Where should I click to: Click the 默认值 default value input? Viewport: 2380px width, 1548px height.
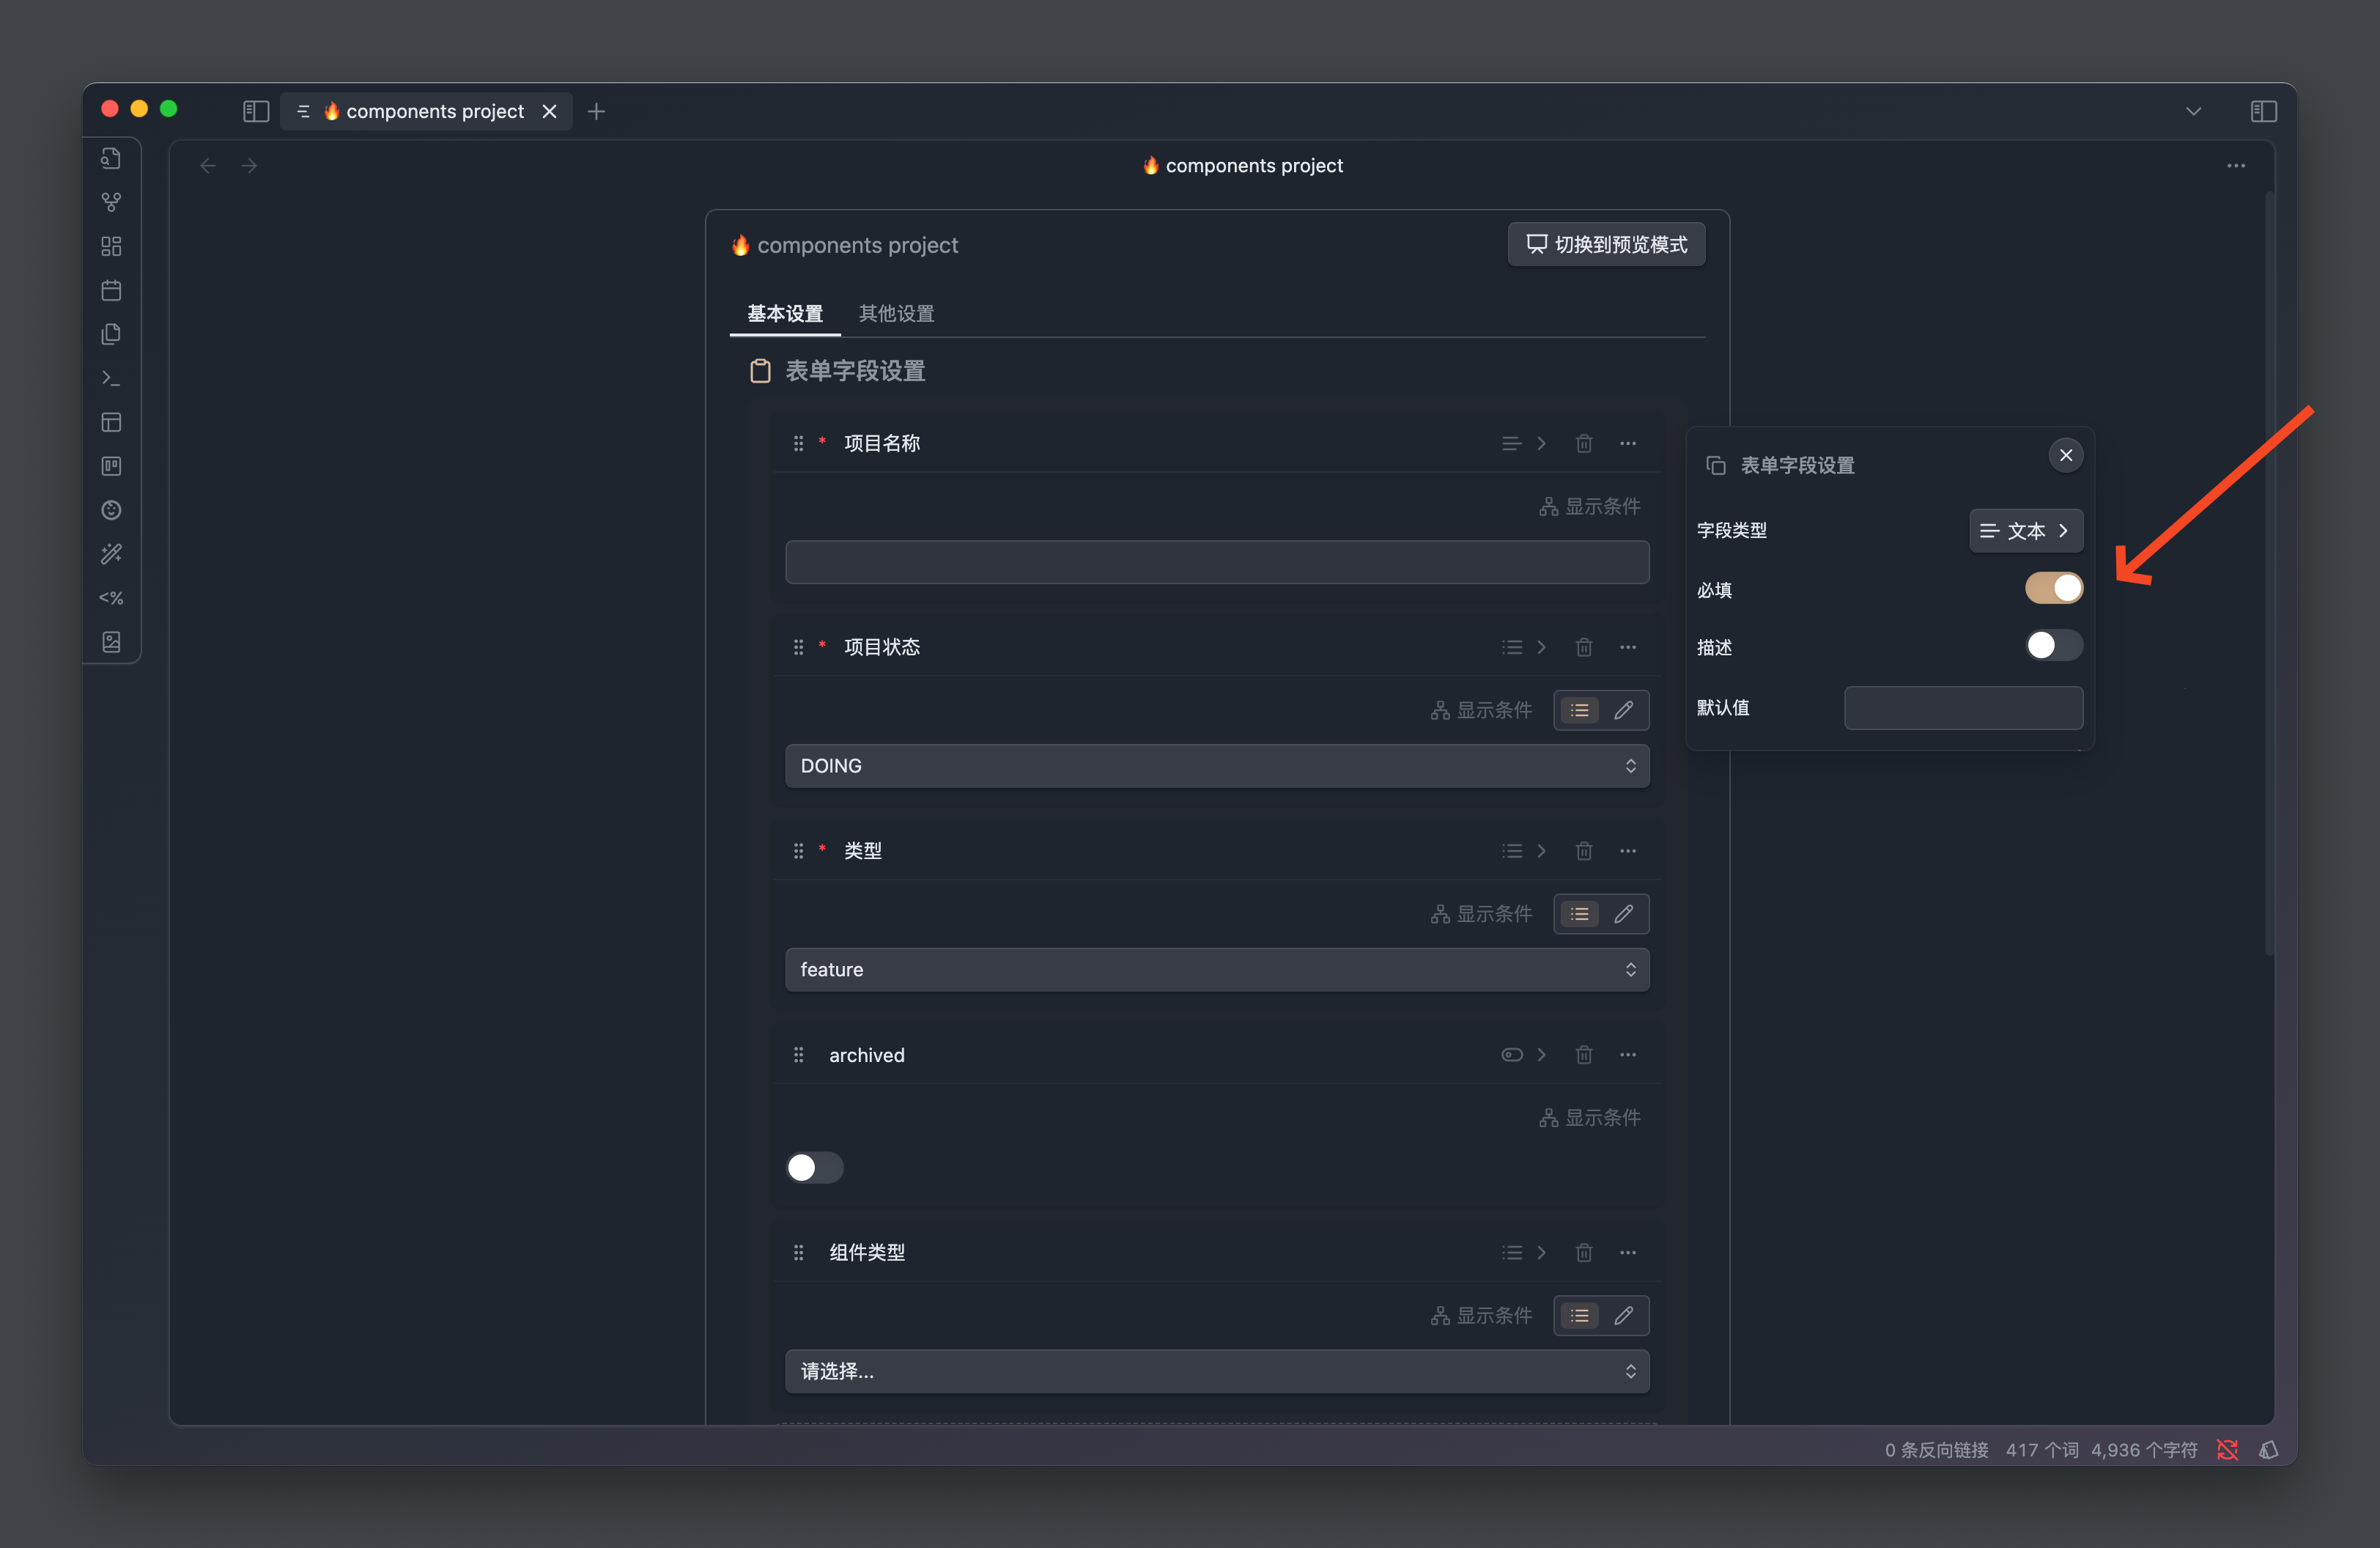(x=1962, y=708)
